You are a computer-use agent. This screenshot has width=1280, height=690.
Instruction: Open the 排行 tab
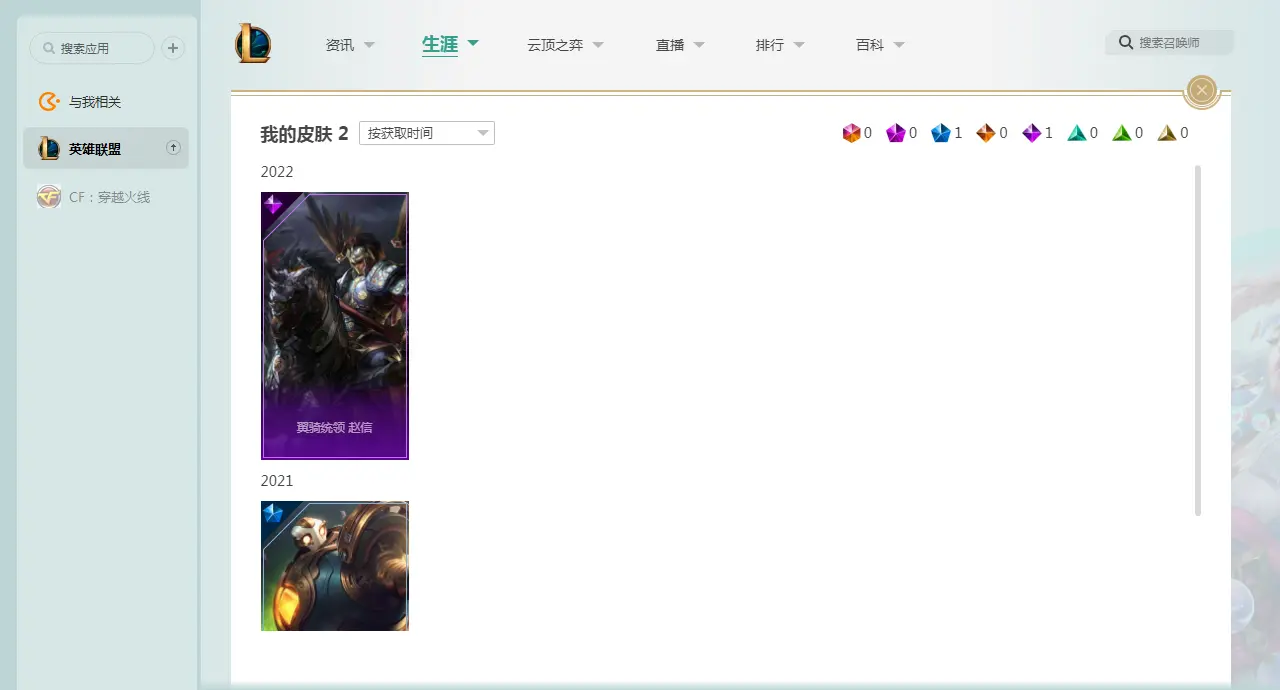tap(770, 45)
